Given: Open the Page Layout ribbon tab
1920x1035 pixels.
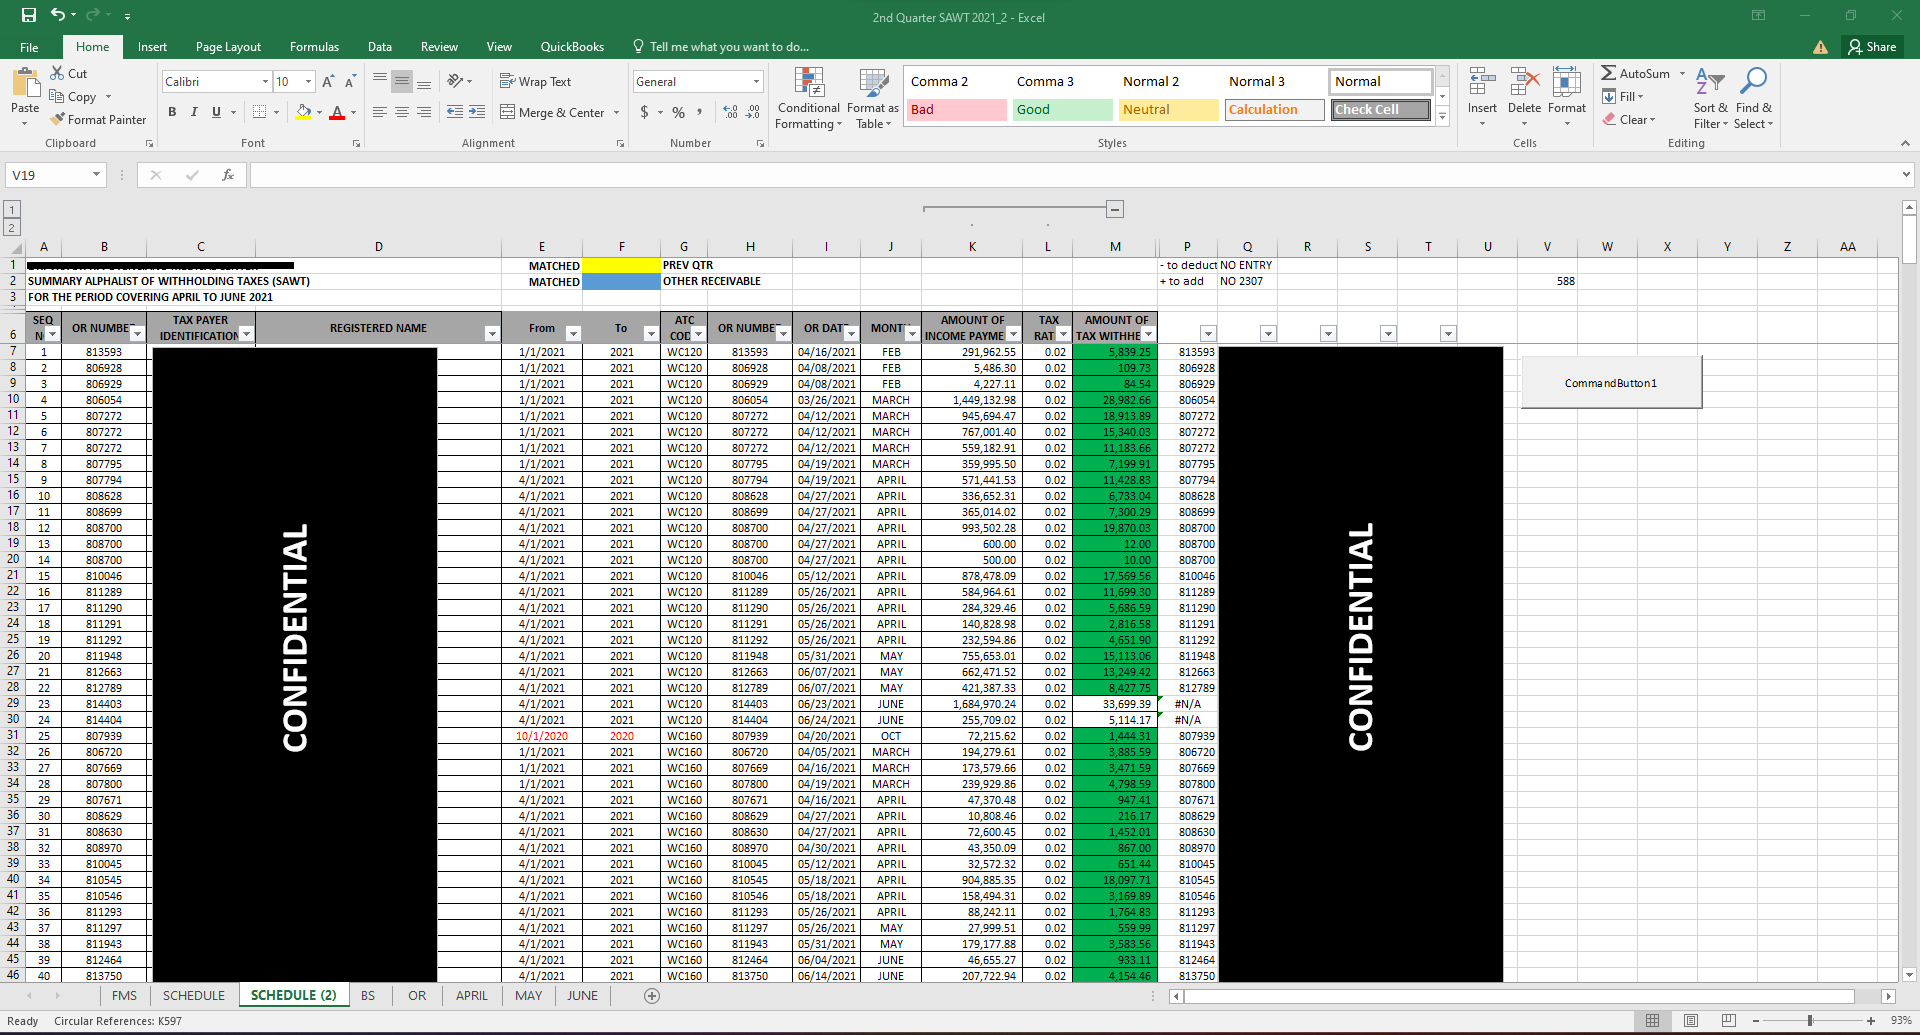Looking at the screenshot, I should 228,47.
